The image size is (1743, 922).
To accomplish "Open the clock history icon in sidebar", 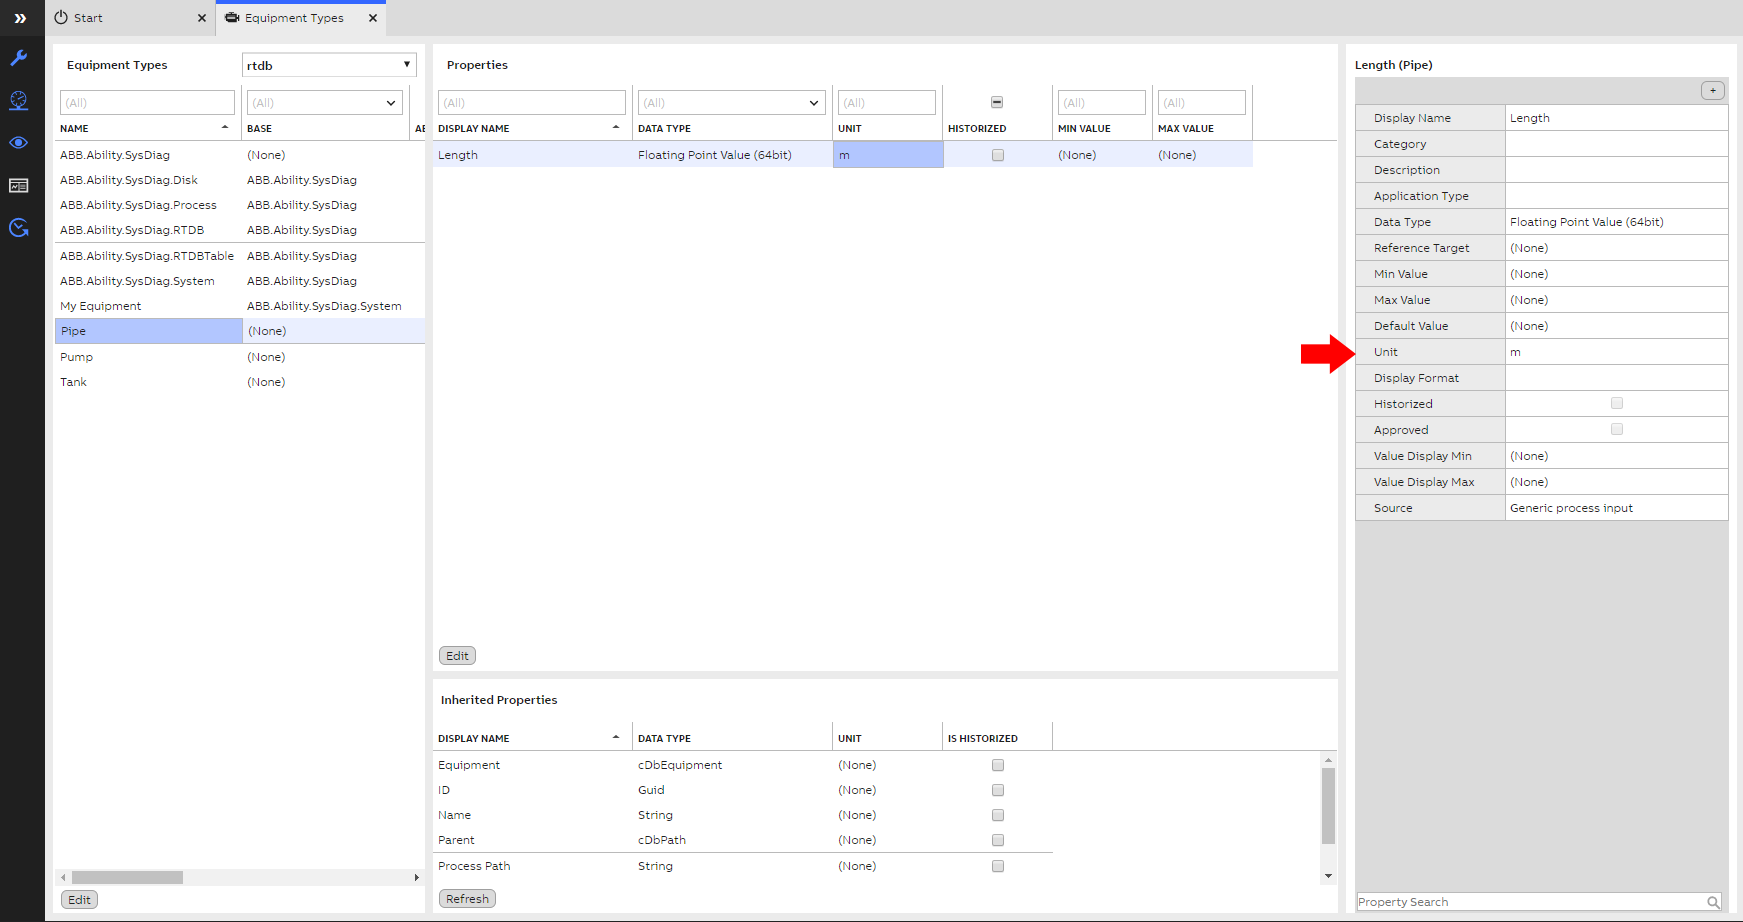I will tap(19, 228).
